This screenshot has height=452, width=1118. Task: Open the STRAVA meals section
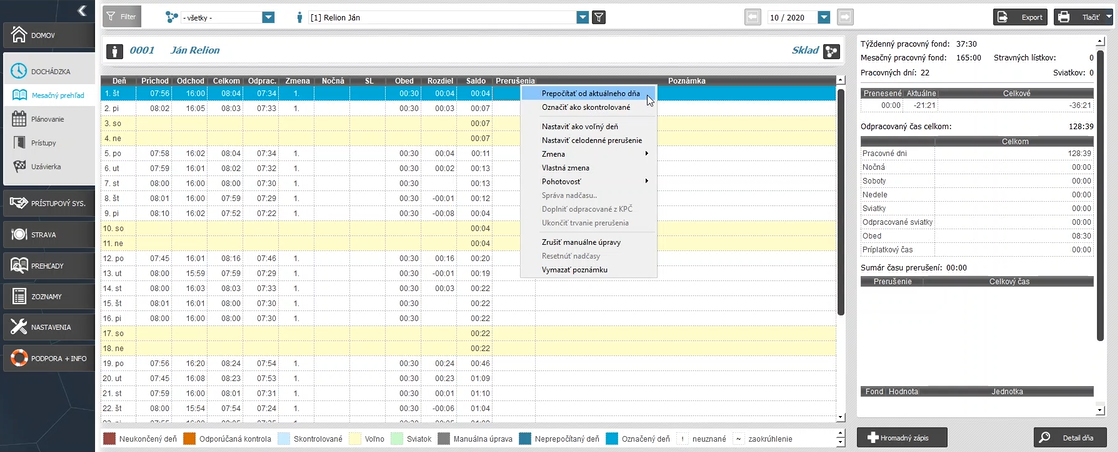tap(48, 234)
